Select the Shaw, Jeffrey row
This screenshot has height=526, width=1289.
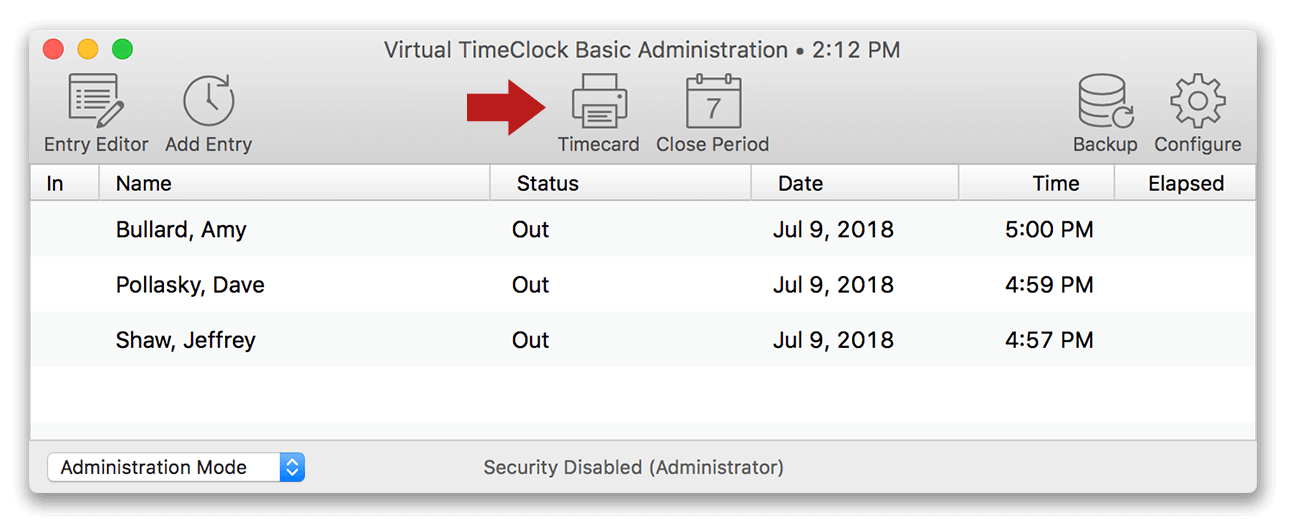coord(186,340)
